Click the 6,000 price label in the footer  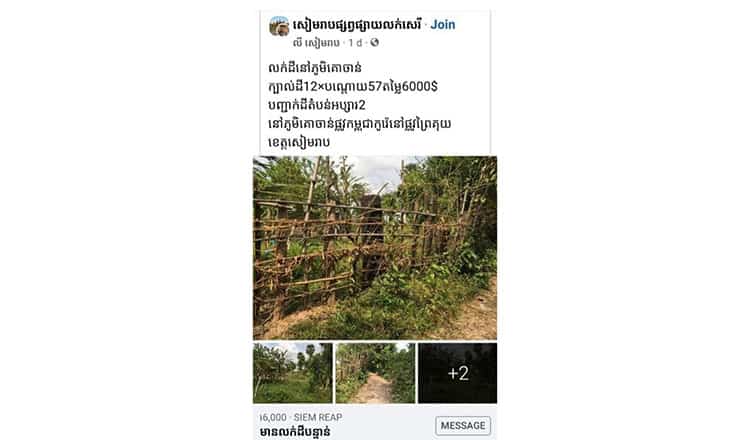(x=273, y=418)
